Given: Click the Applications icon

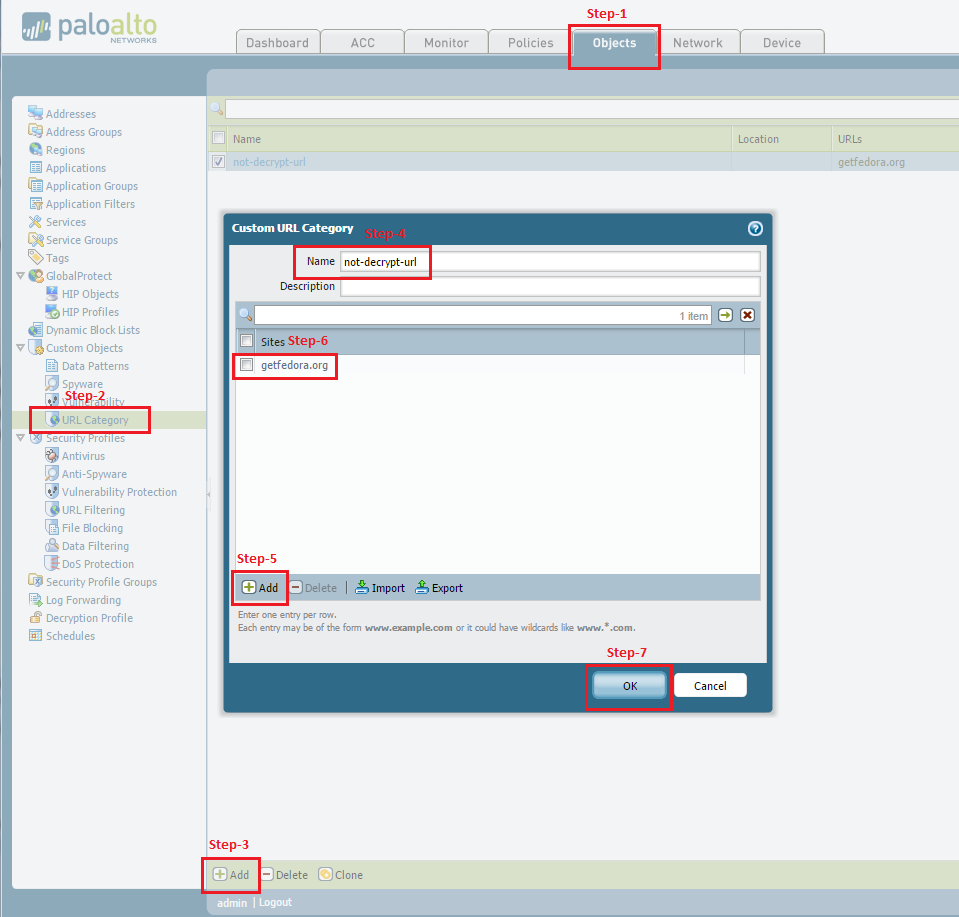Looking at the screenshot, I should pos(35,167).
